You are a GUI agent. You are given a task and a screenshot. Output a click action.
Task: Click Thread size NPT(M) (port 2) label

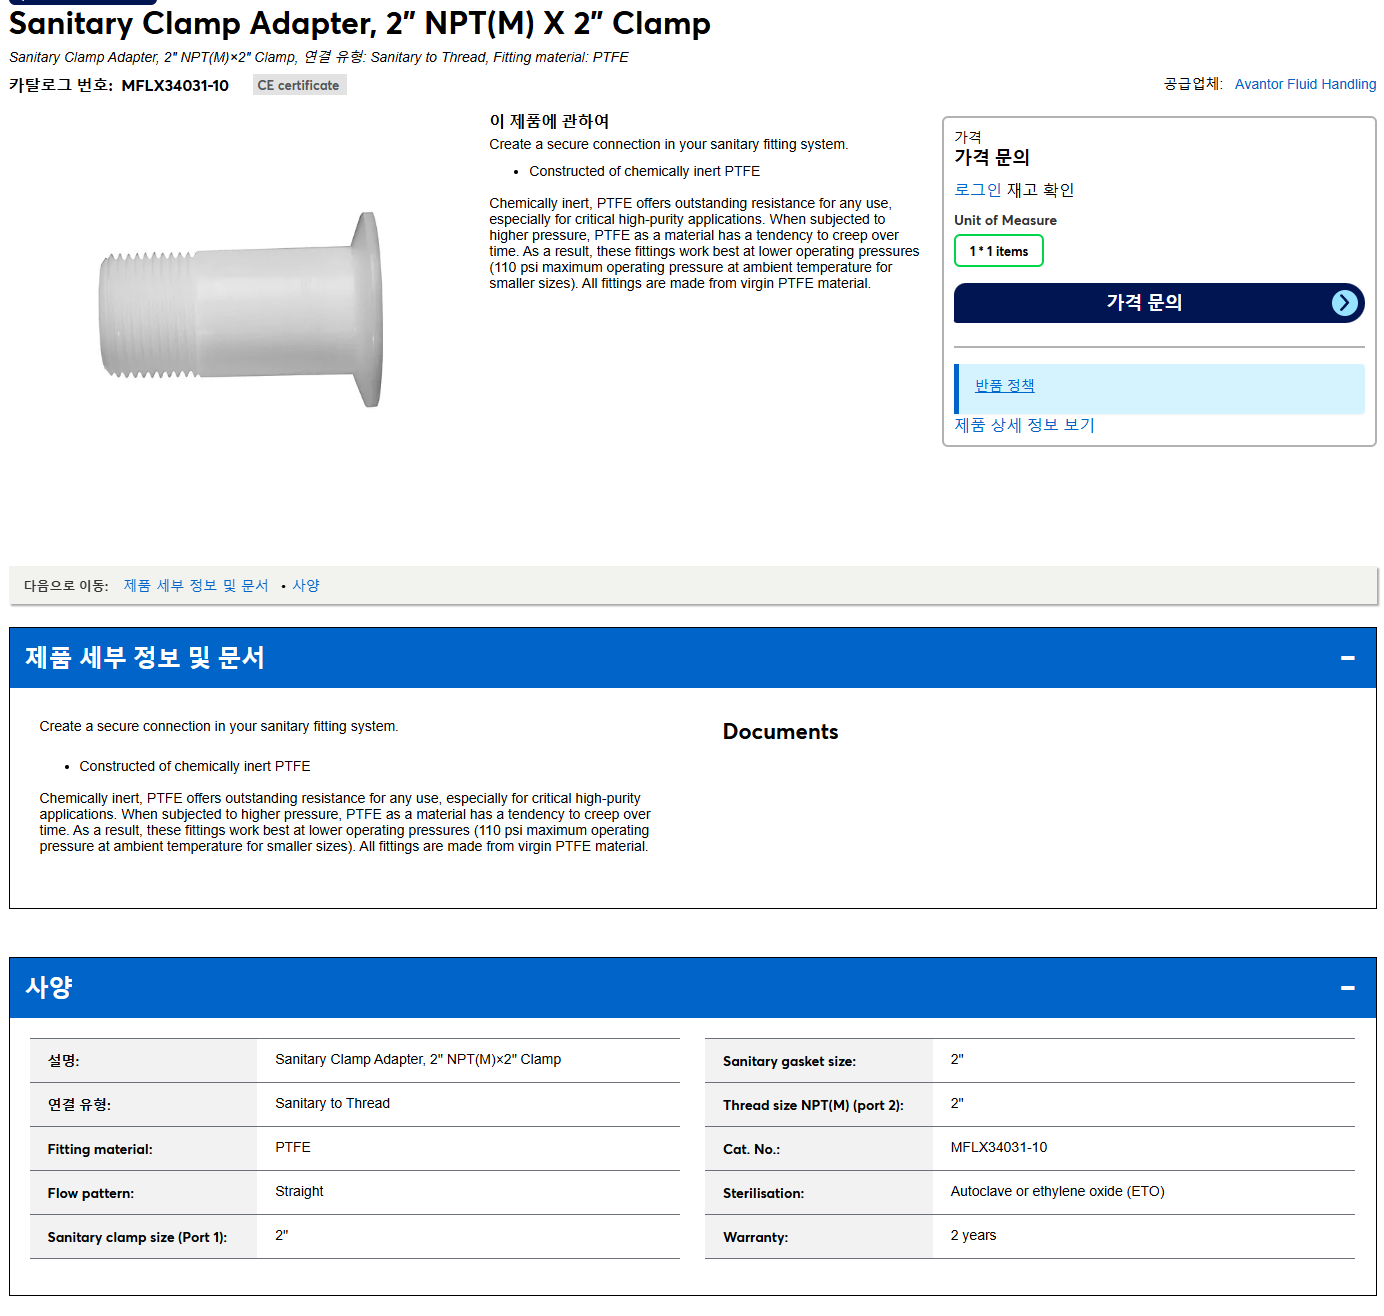coord(813,1105)
